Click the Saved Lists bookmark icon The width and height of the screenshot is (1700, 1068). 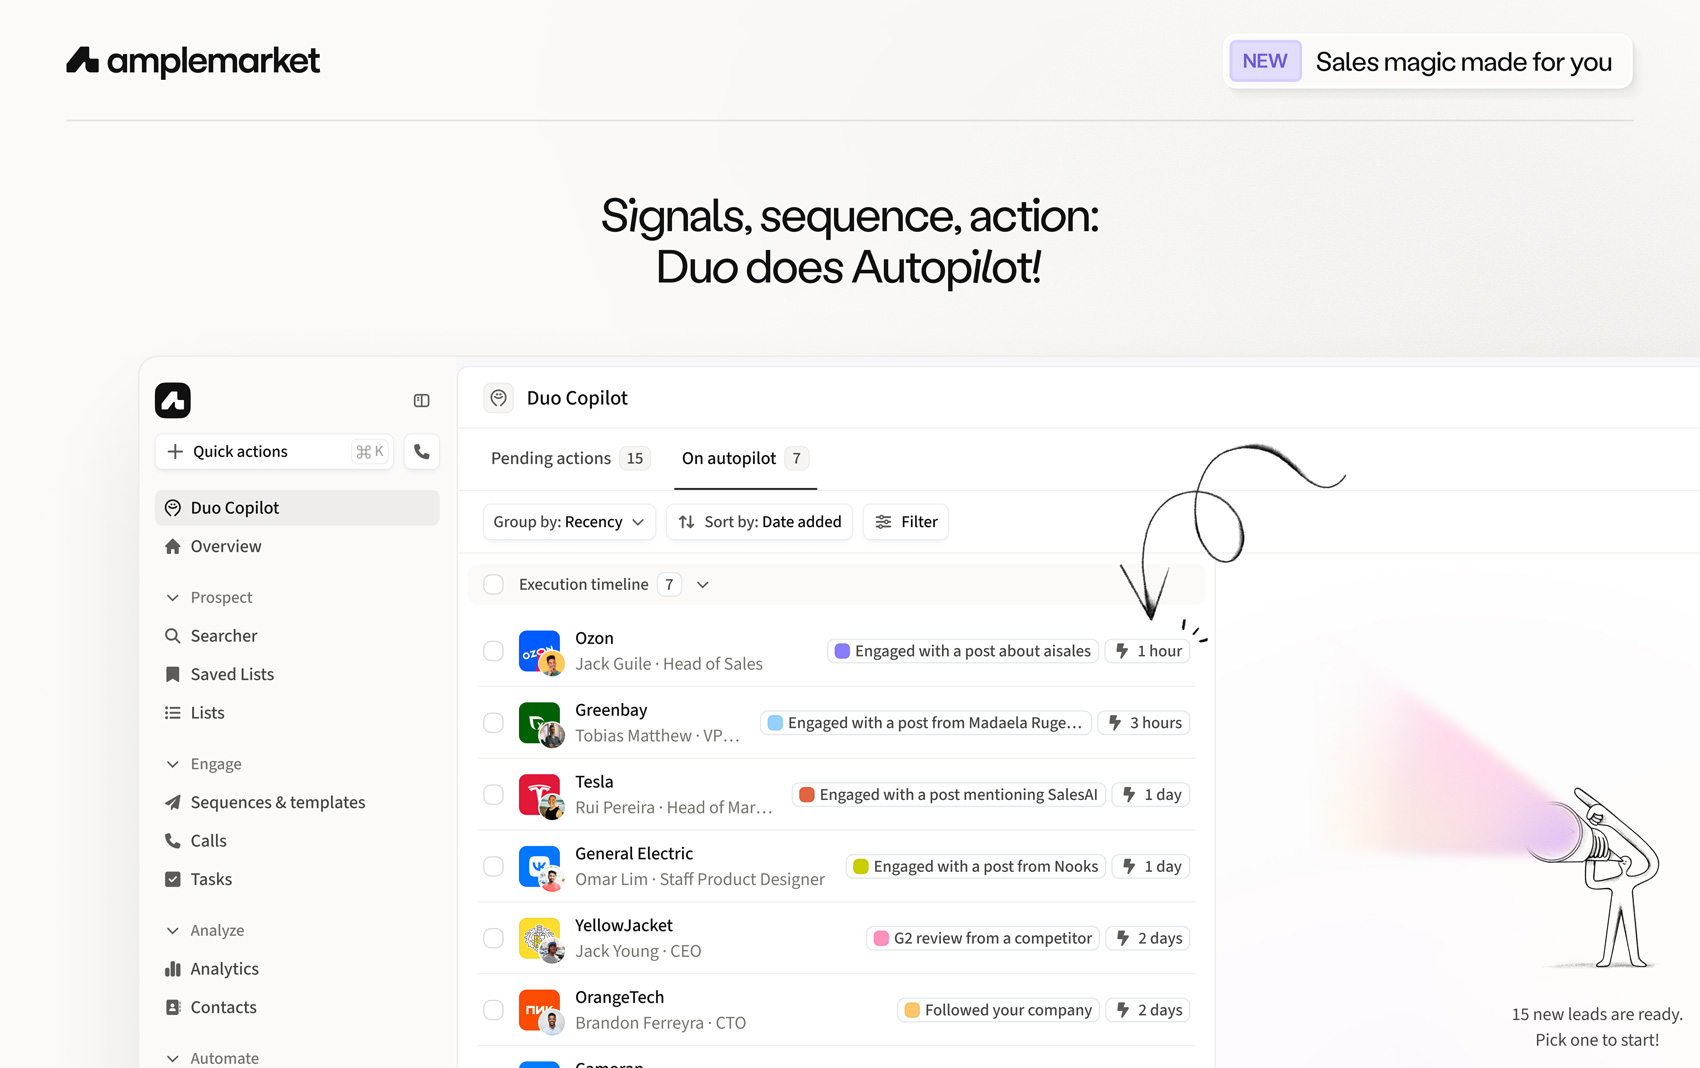coord(173,674)
